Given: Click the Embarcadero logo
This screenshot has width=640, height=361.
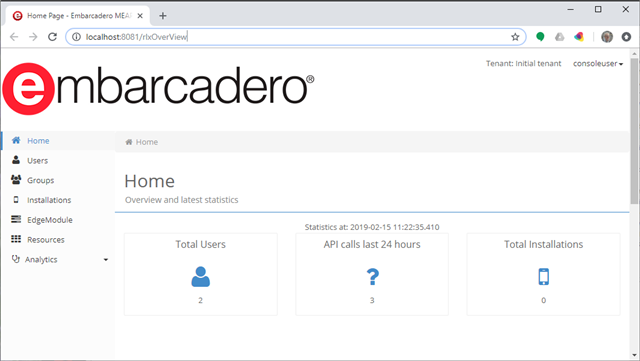Looking at the screenshot, I should pos(158,89).
